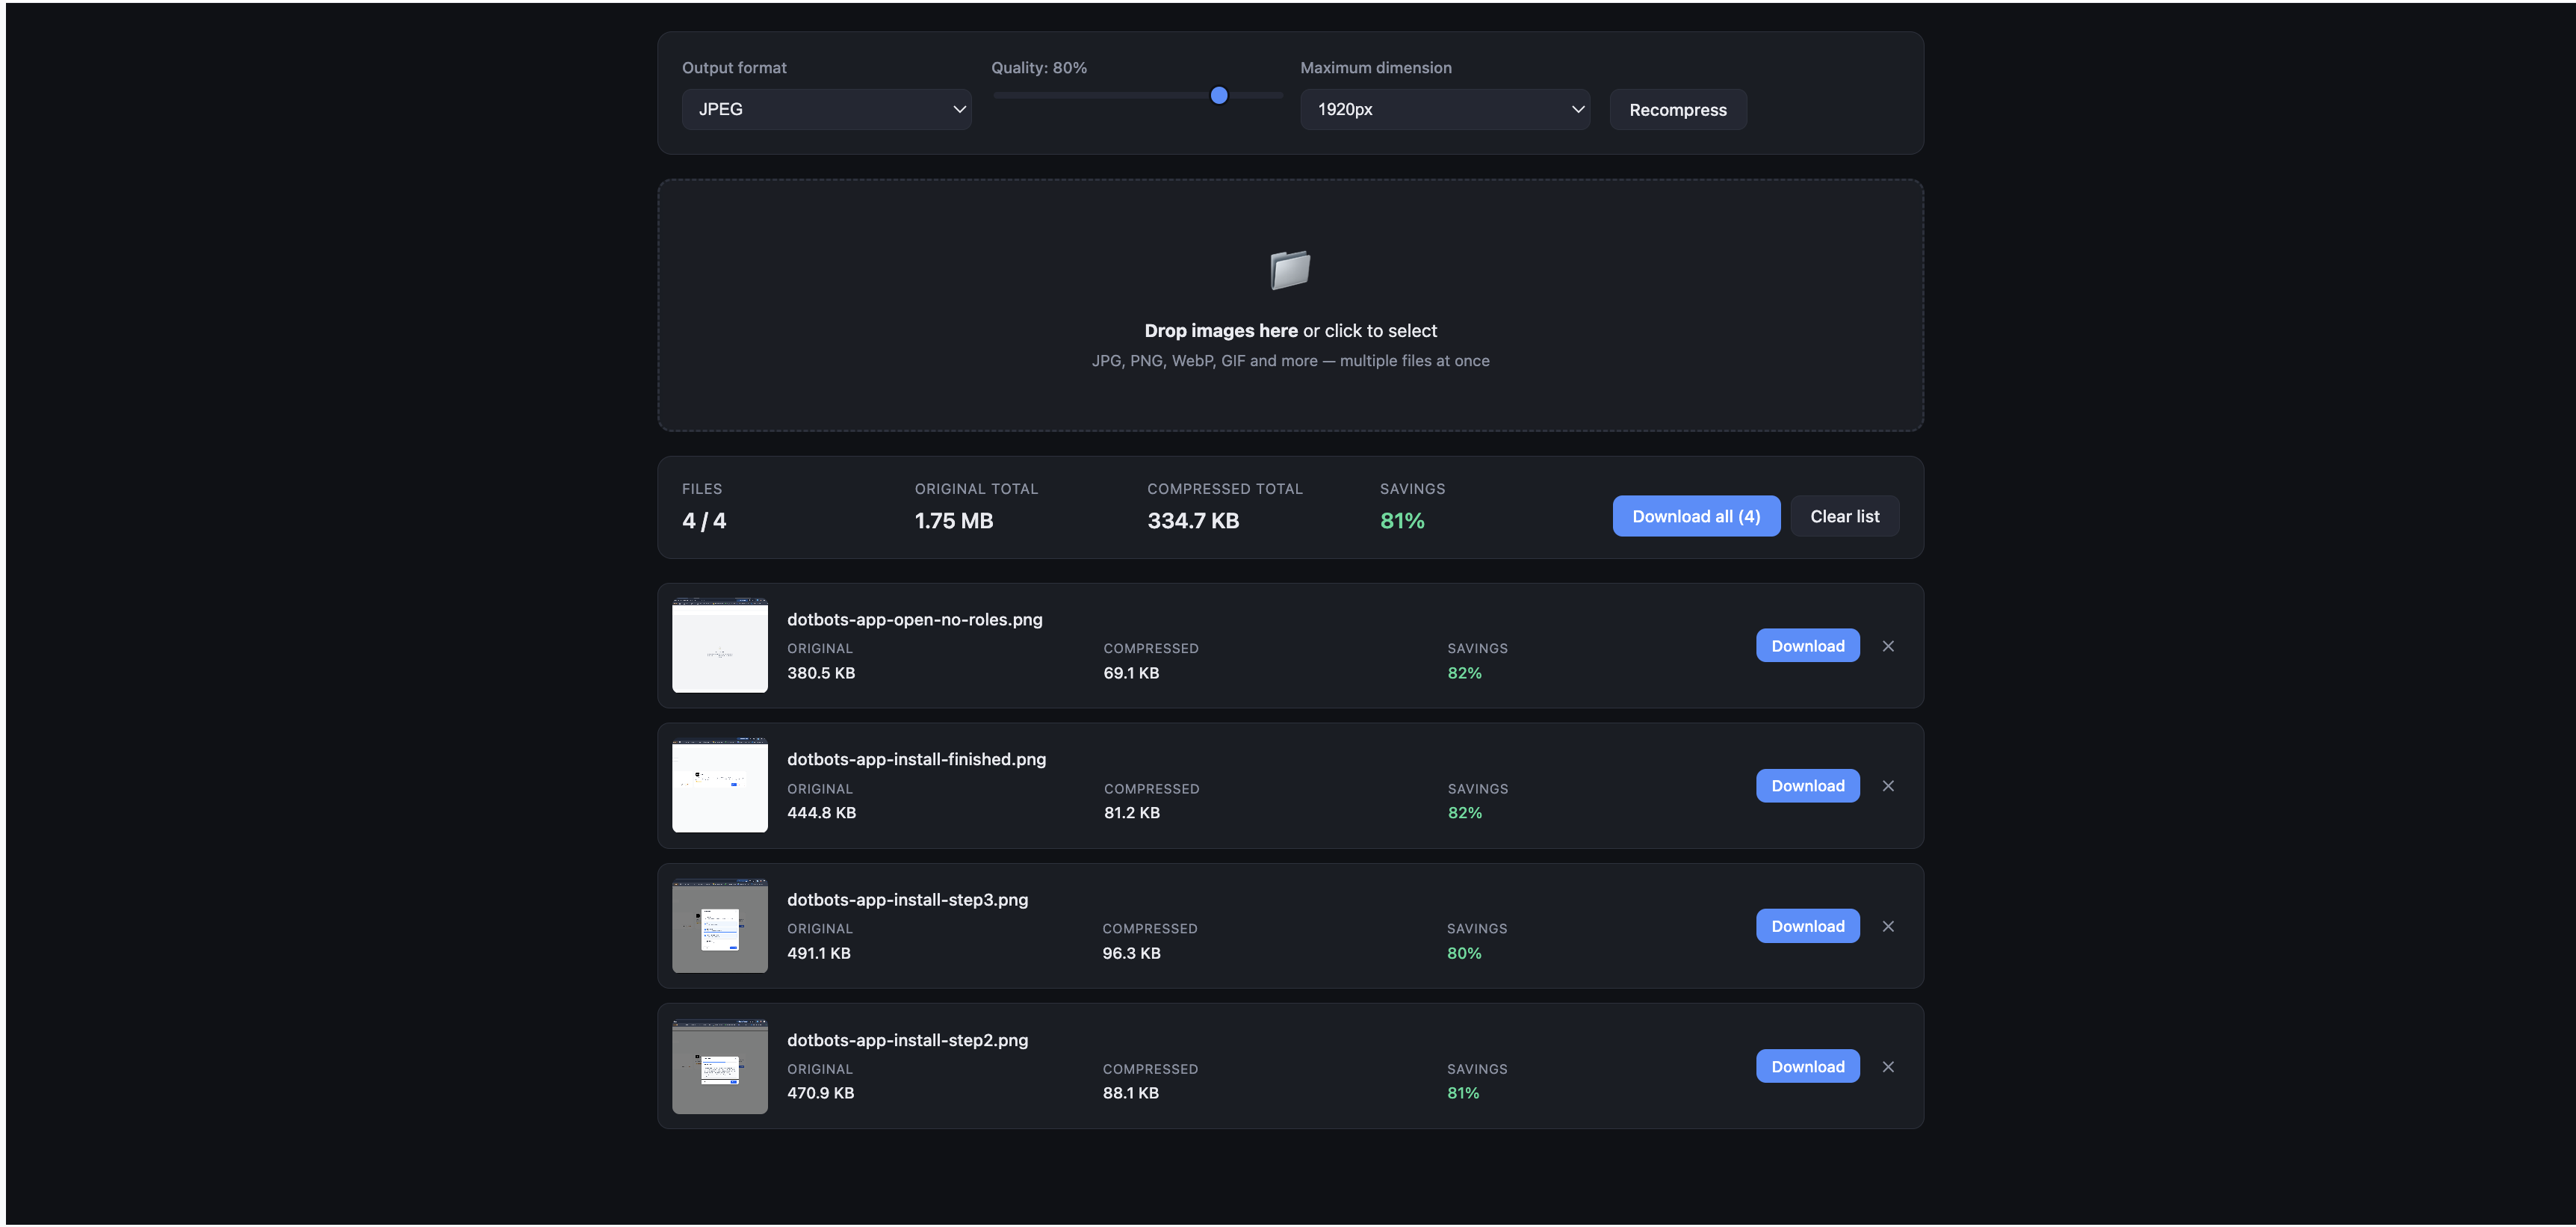Click compressed total '334.7 KB'
The width and height of the screenshot is (2576, 1227).
(1192, 521)
